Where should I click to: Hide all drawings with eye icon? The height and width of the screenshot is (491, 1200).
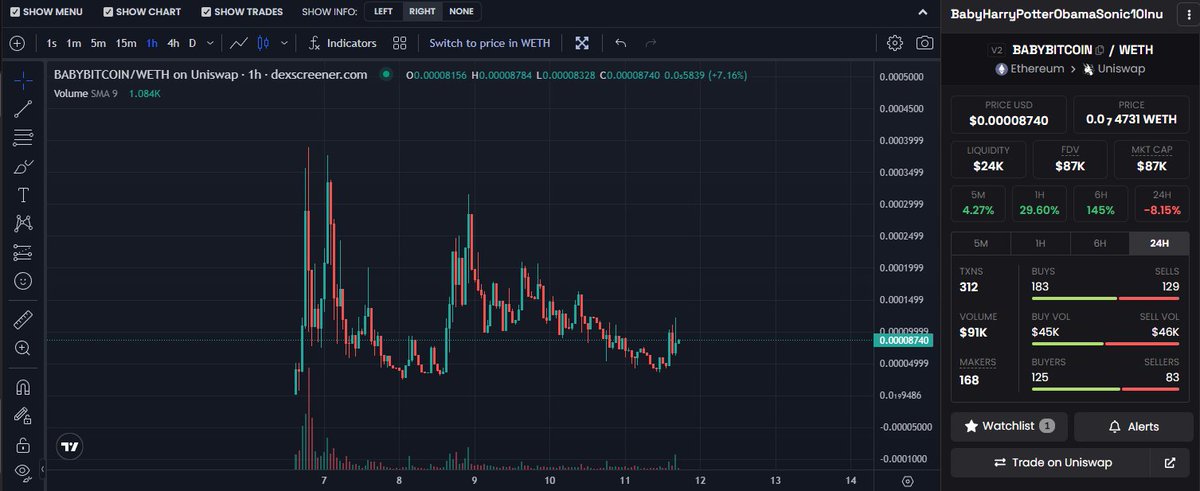pos(24,472)
